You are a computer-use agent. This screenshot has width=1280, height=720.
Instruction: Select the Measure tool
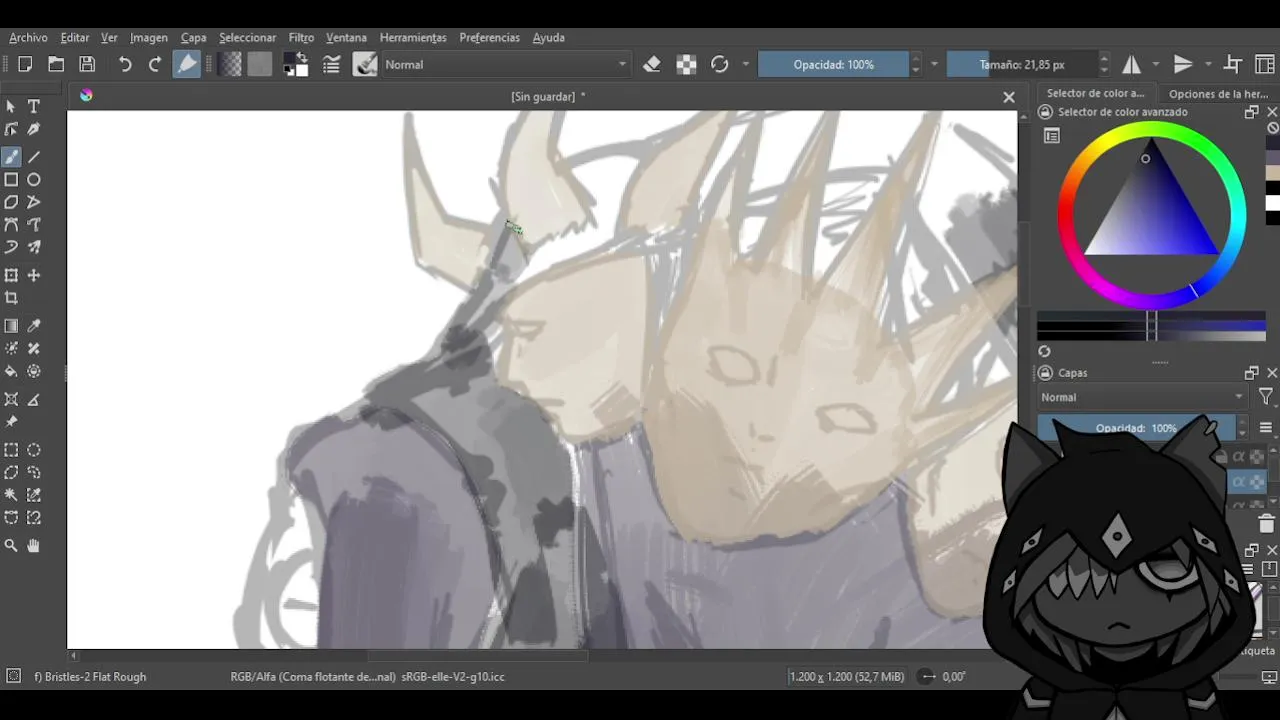coord(34,399)
